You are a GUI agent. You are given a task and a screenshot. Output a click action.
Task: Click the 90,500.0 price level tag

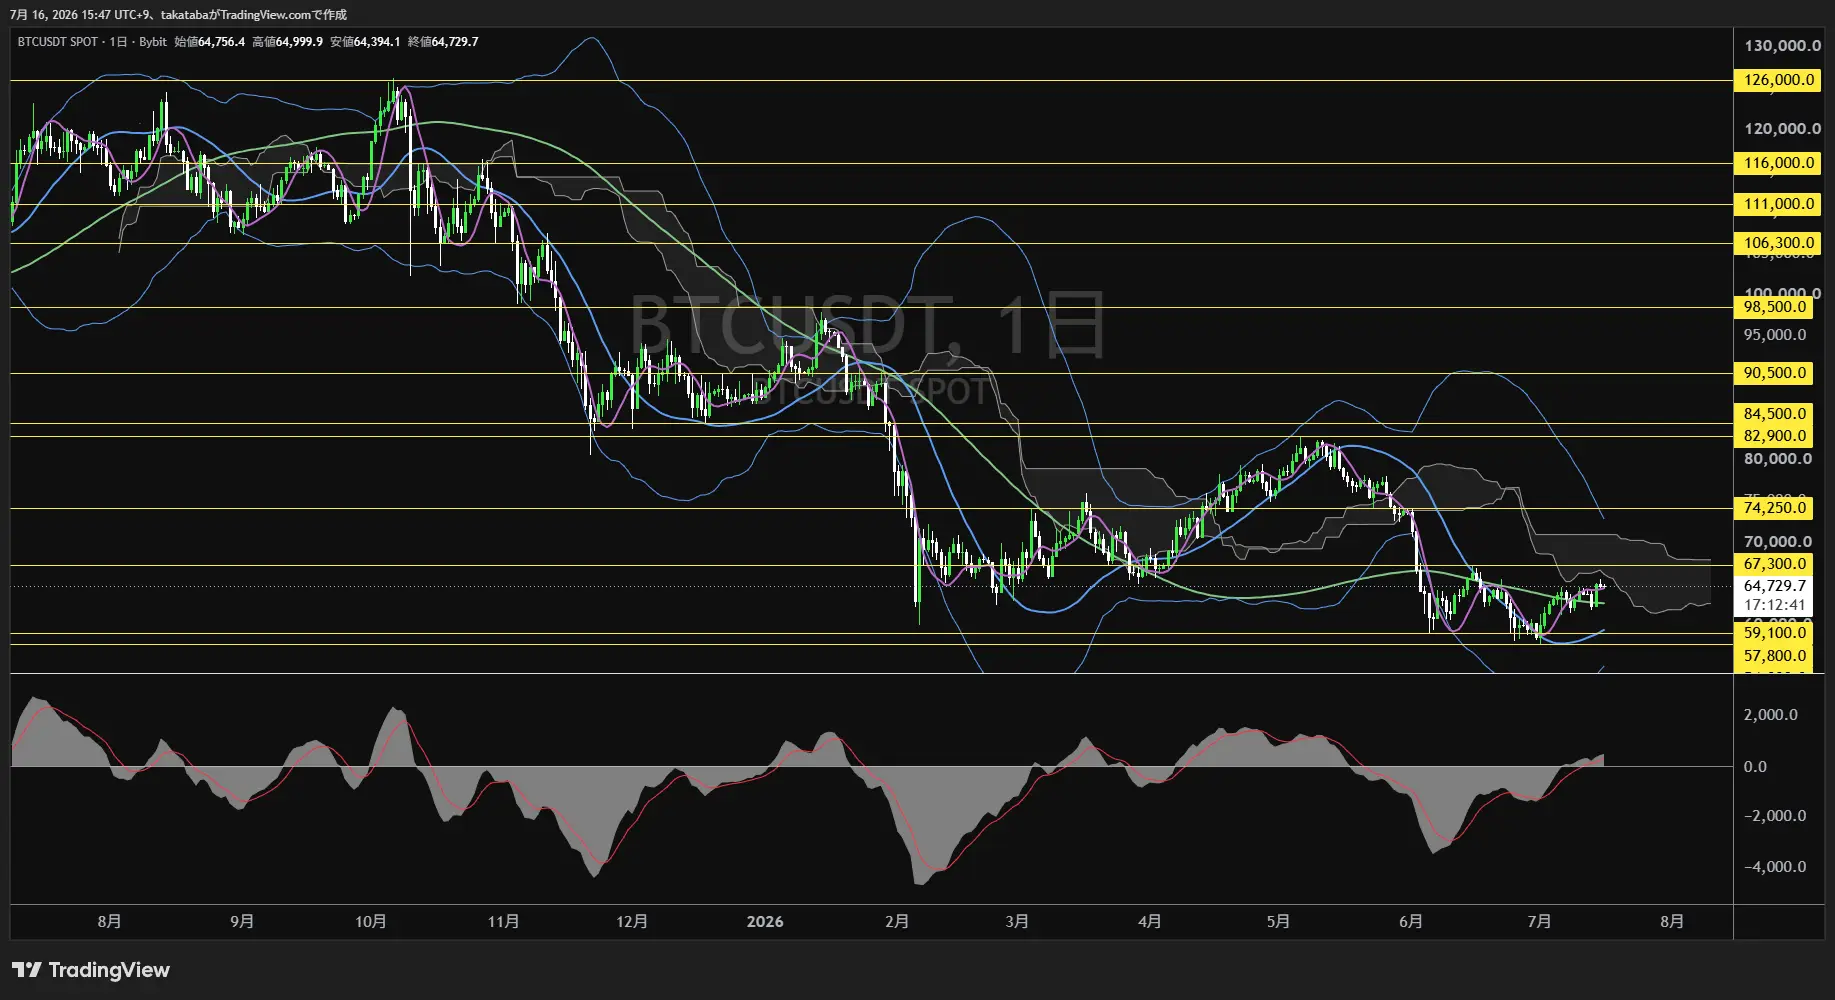coord(1774,373)
